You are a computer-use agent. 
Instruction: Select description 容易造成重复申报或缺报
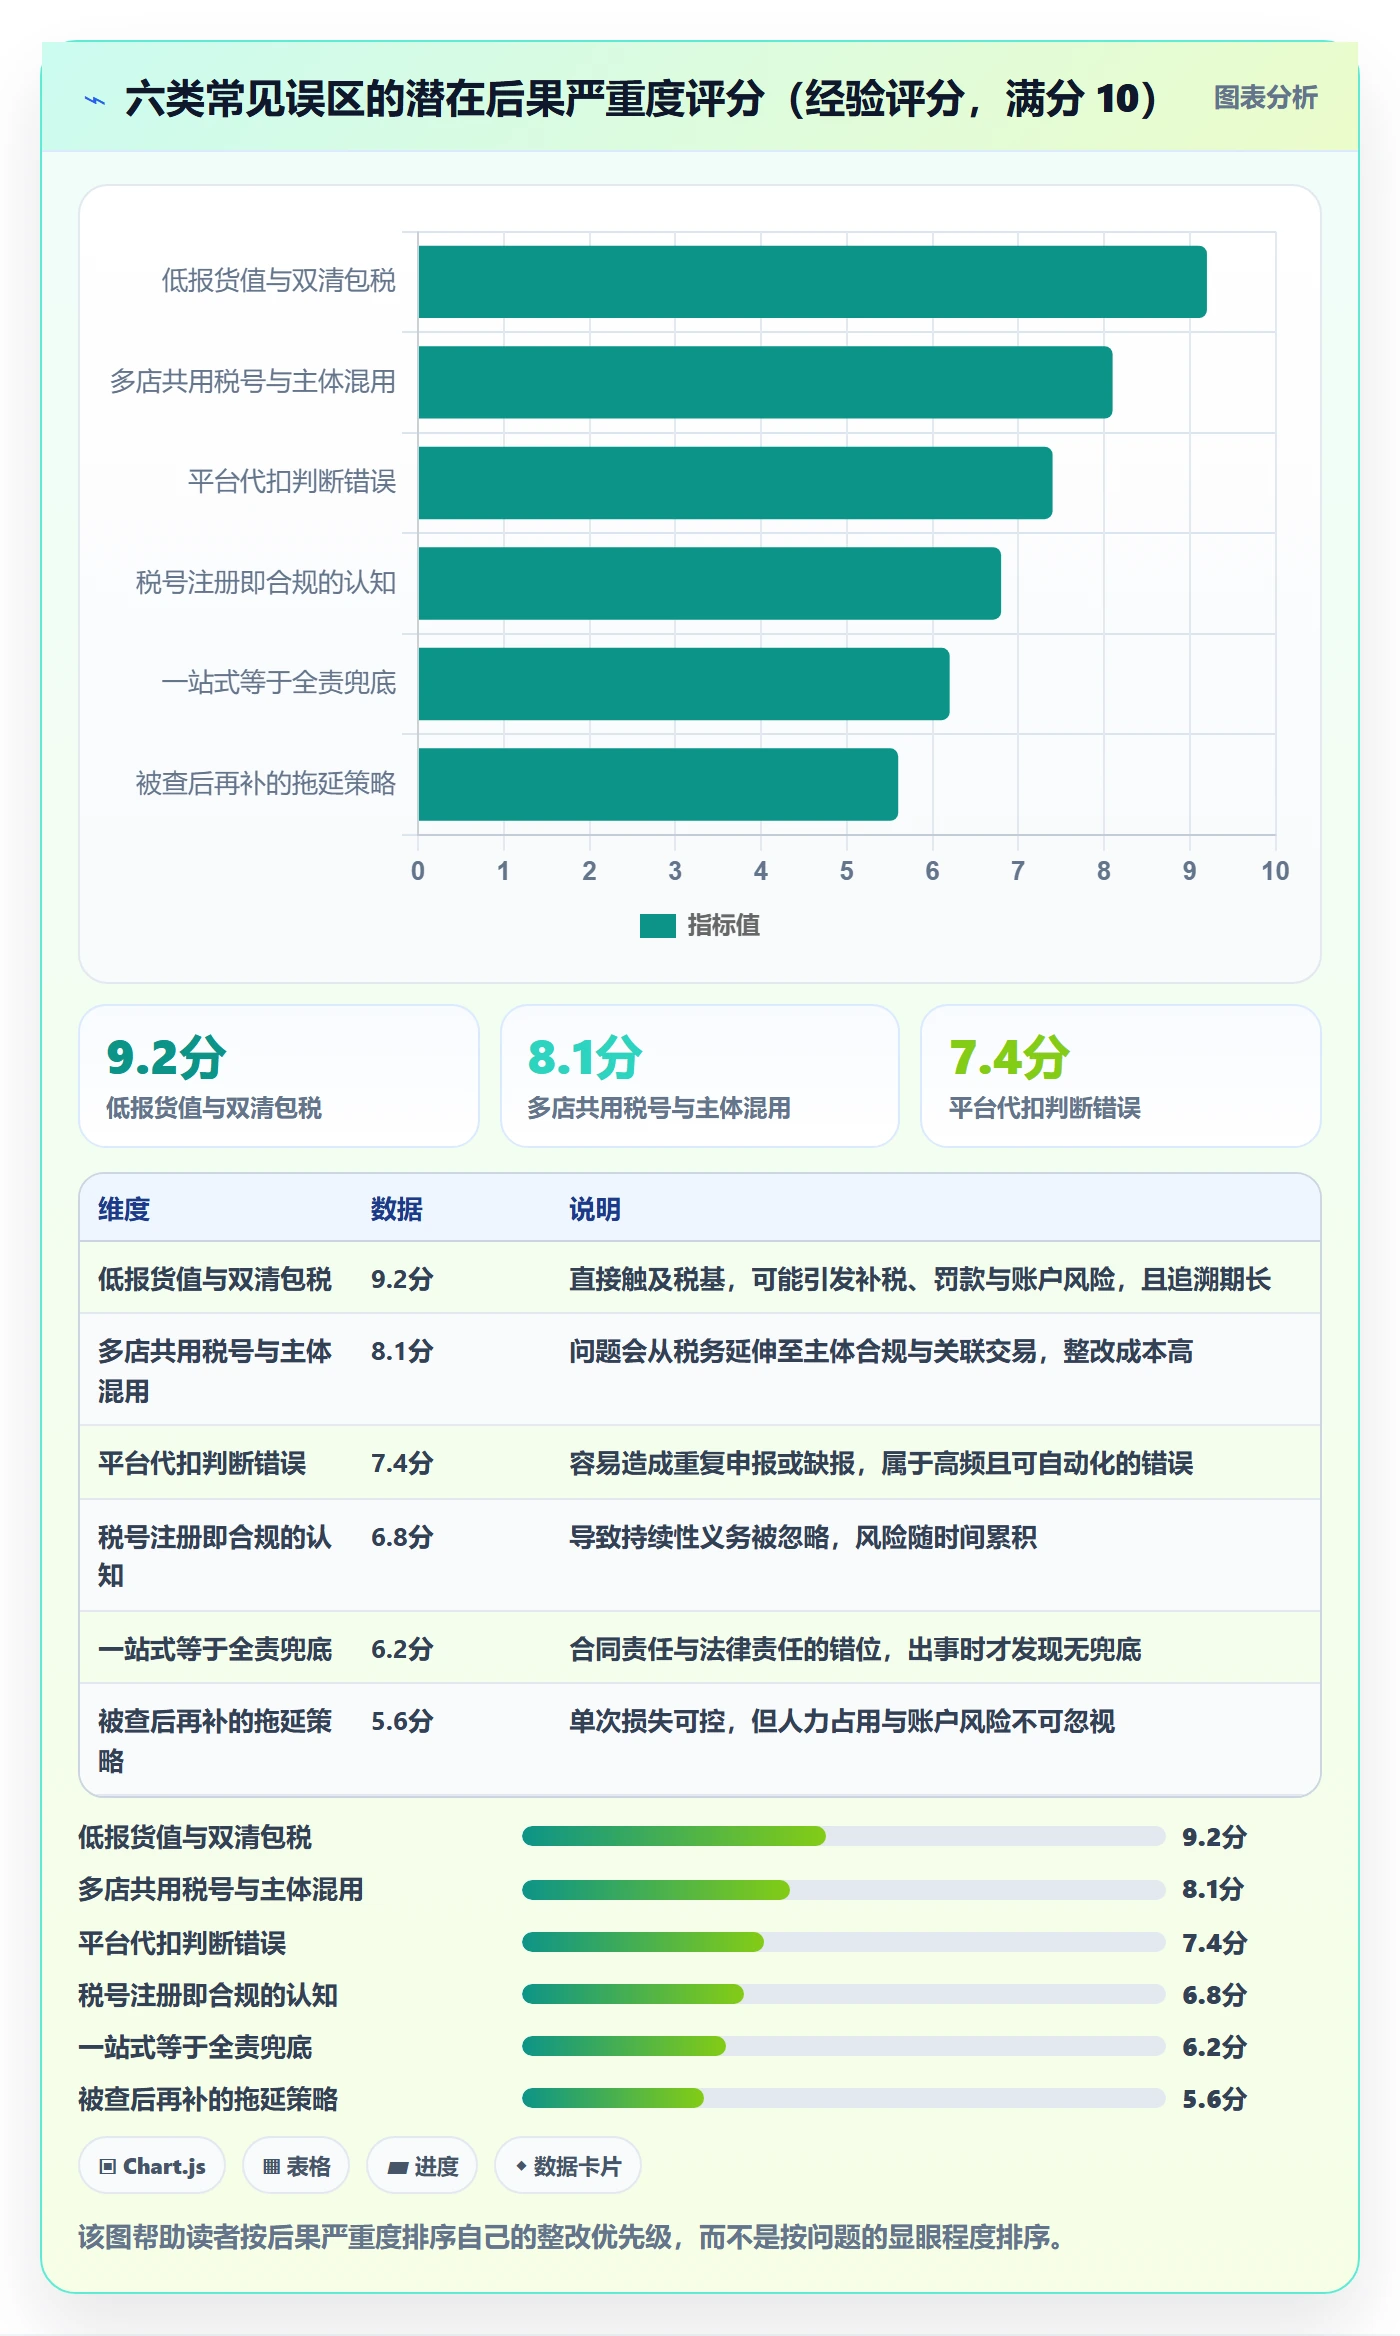point(881,1463)
